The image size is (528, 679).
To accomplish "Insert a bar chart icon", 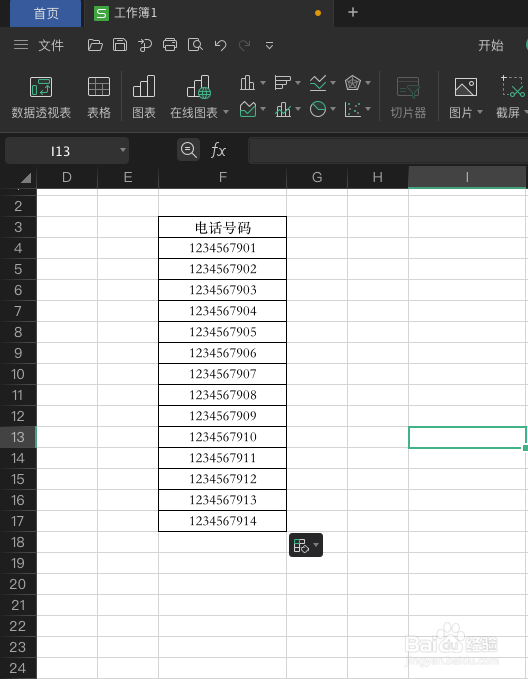I will (282, 82).
